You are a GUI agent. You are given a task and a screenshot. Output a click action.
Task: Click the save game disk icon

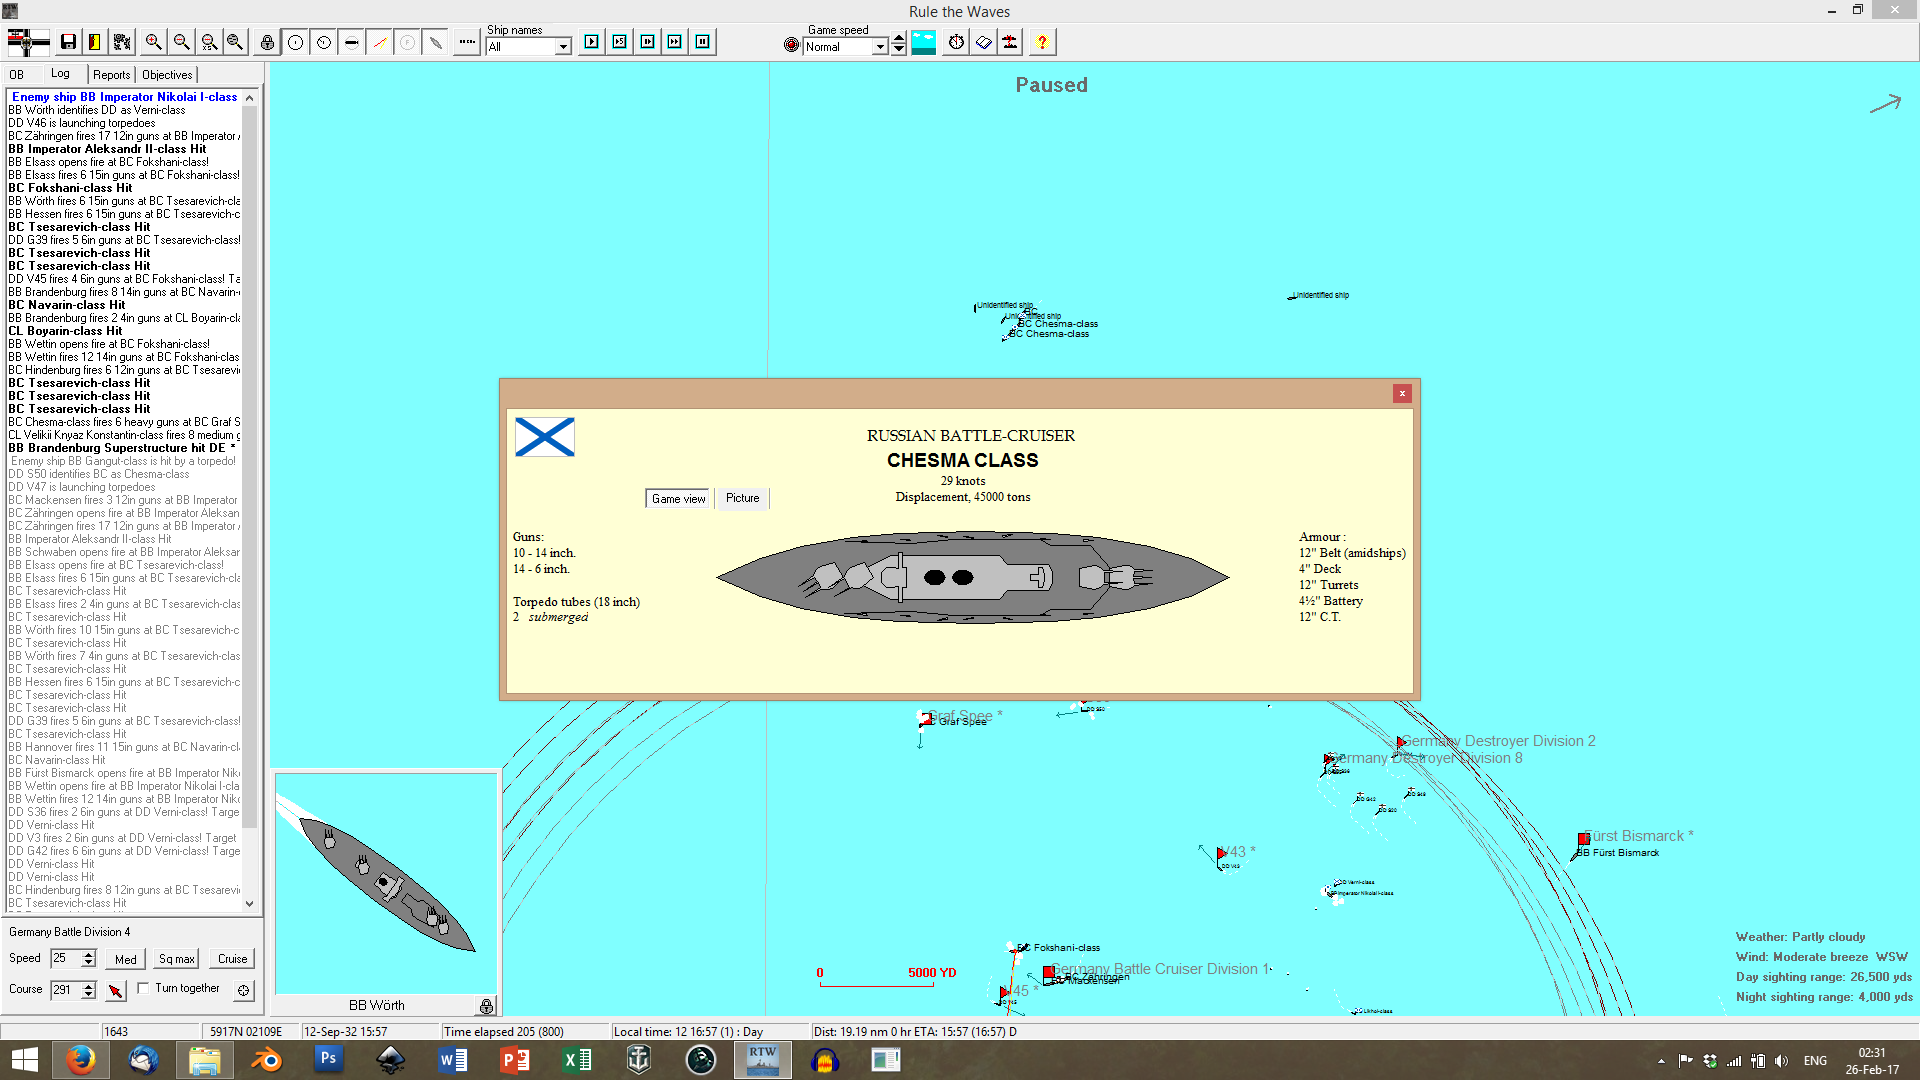pyautogui.click(x=68, y=42)
